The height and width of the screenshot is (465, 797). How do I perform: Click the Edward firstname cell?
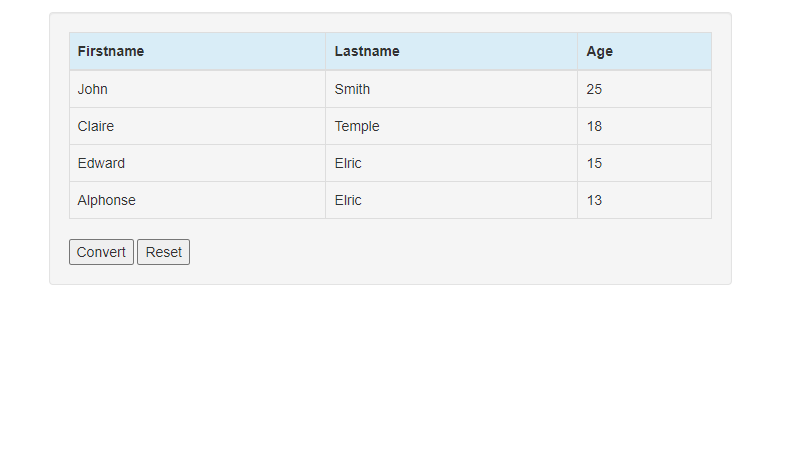[197, 163]
